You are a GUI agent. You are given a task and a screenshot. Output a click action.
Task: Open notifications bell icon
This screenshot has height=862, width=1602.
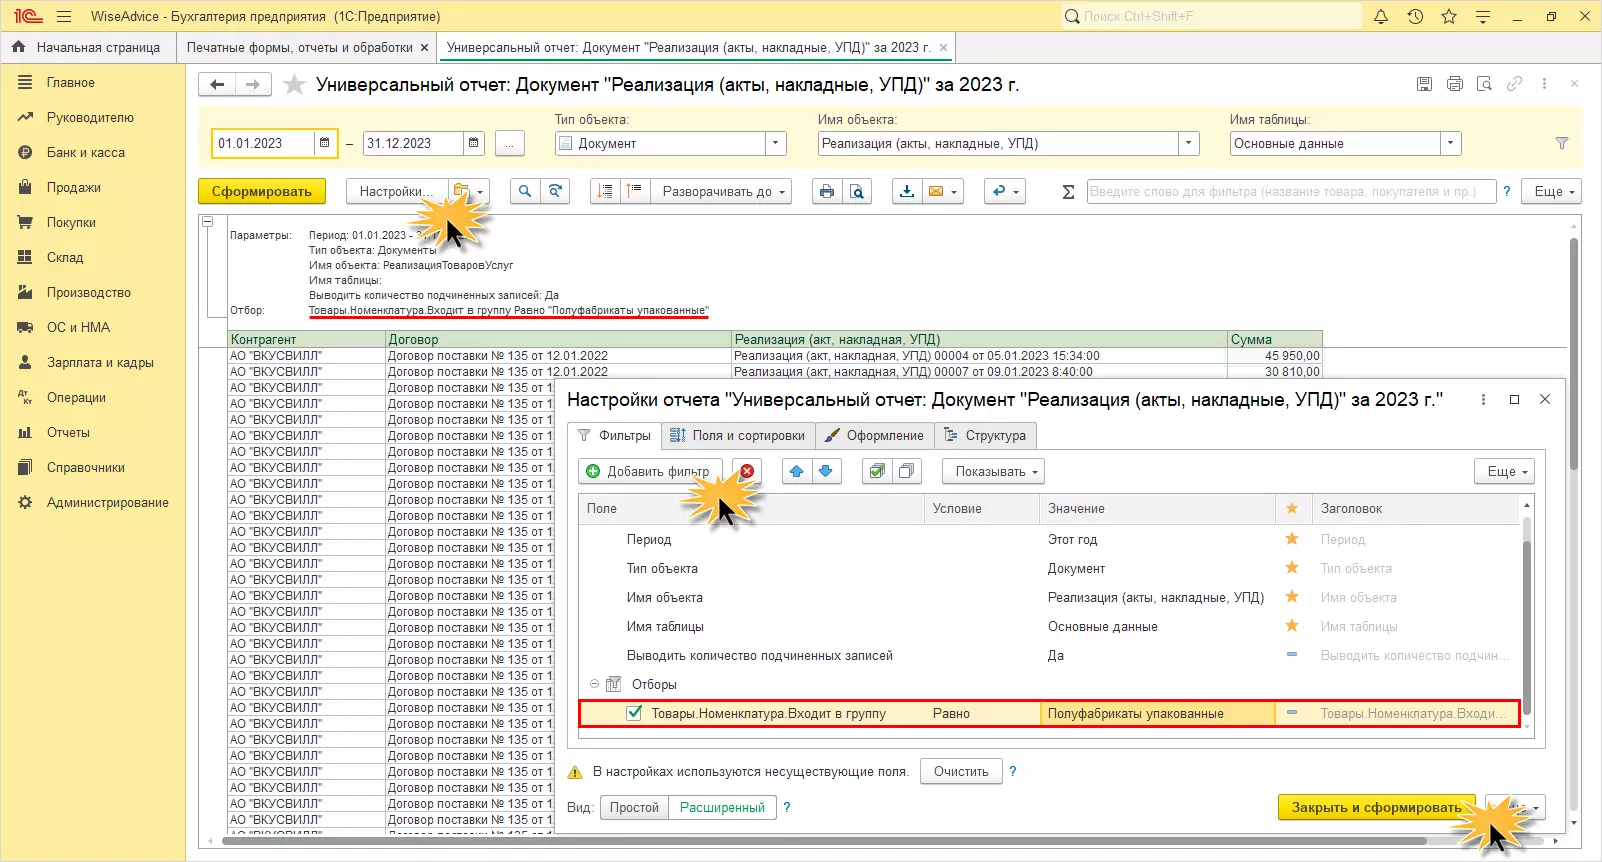point(1381,16)
